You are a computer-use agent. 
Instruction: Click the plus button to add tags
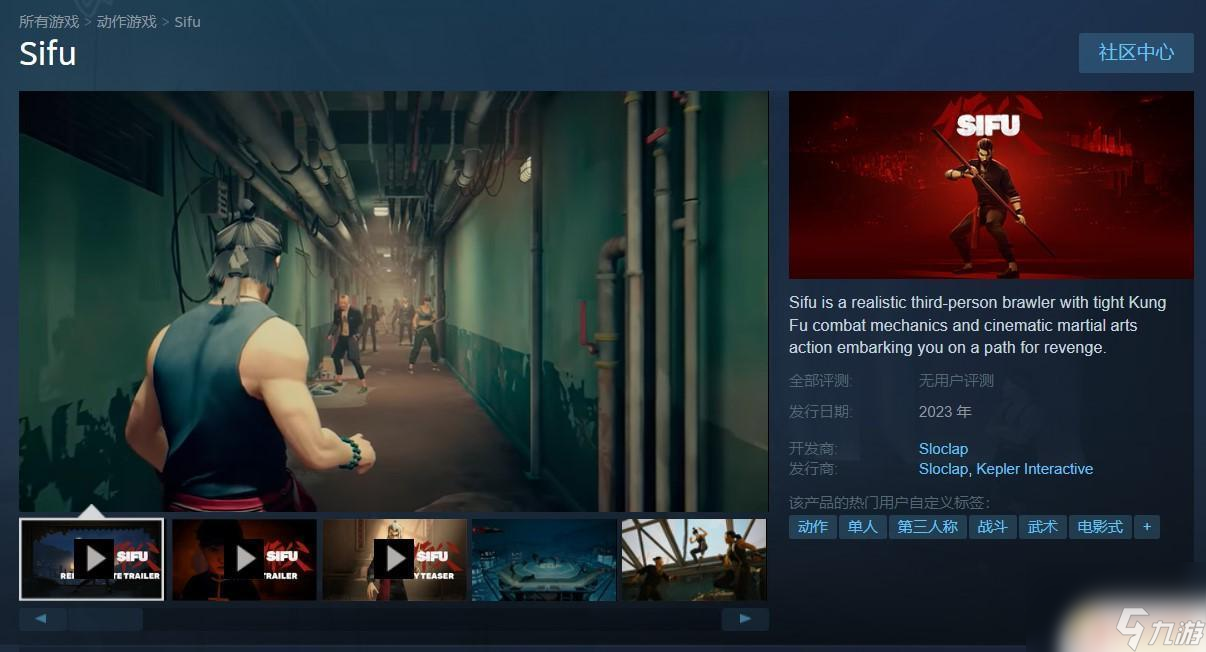1147,527
